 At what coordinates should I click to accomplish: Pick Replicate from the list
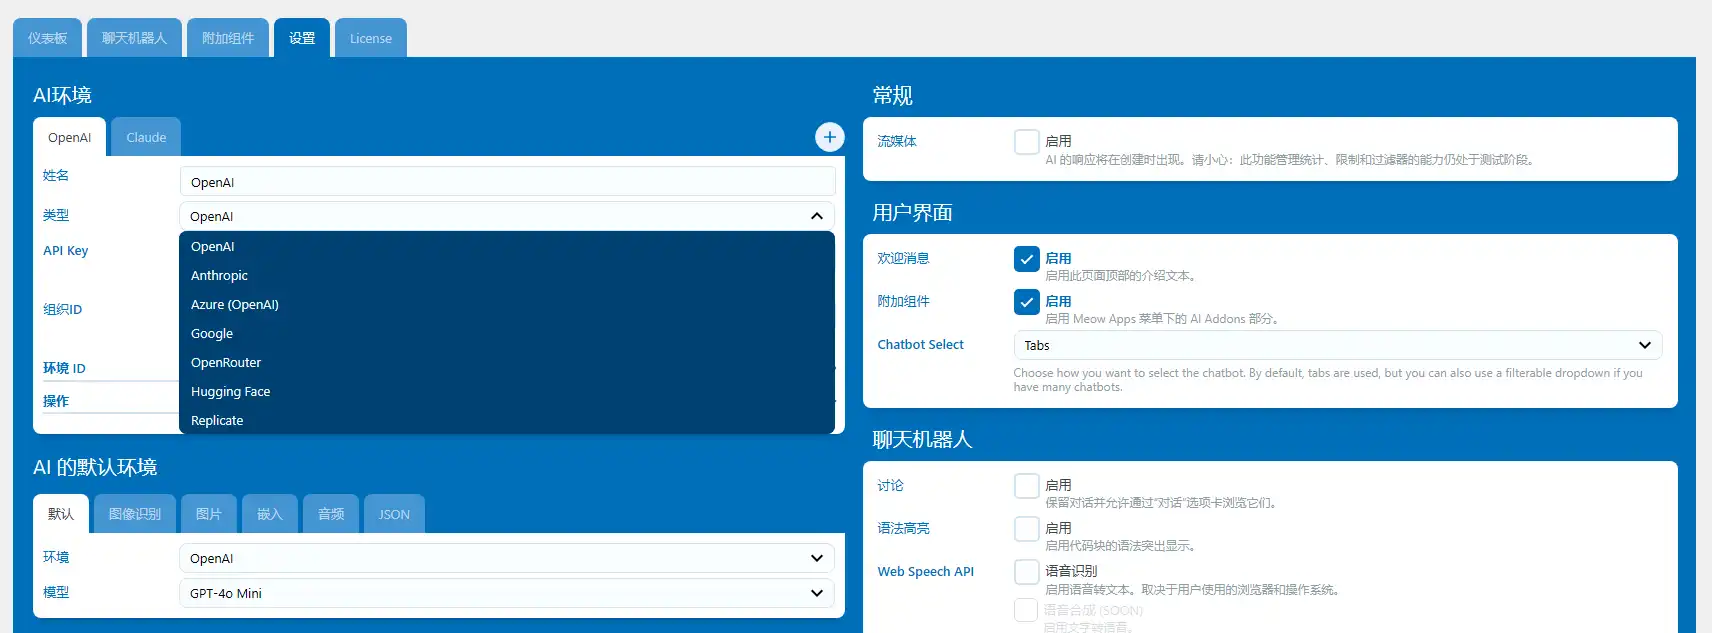tap(507, 420)
